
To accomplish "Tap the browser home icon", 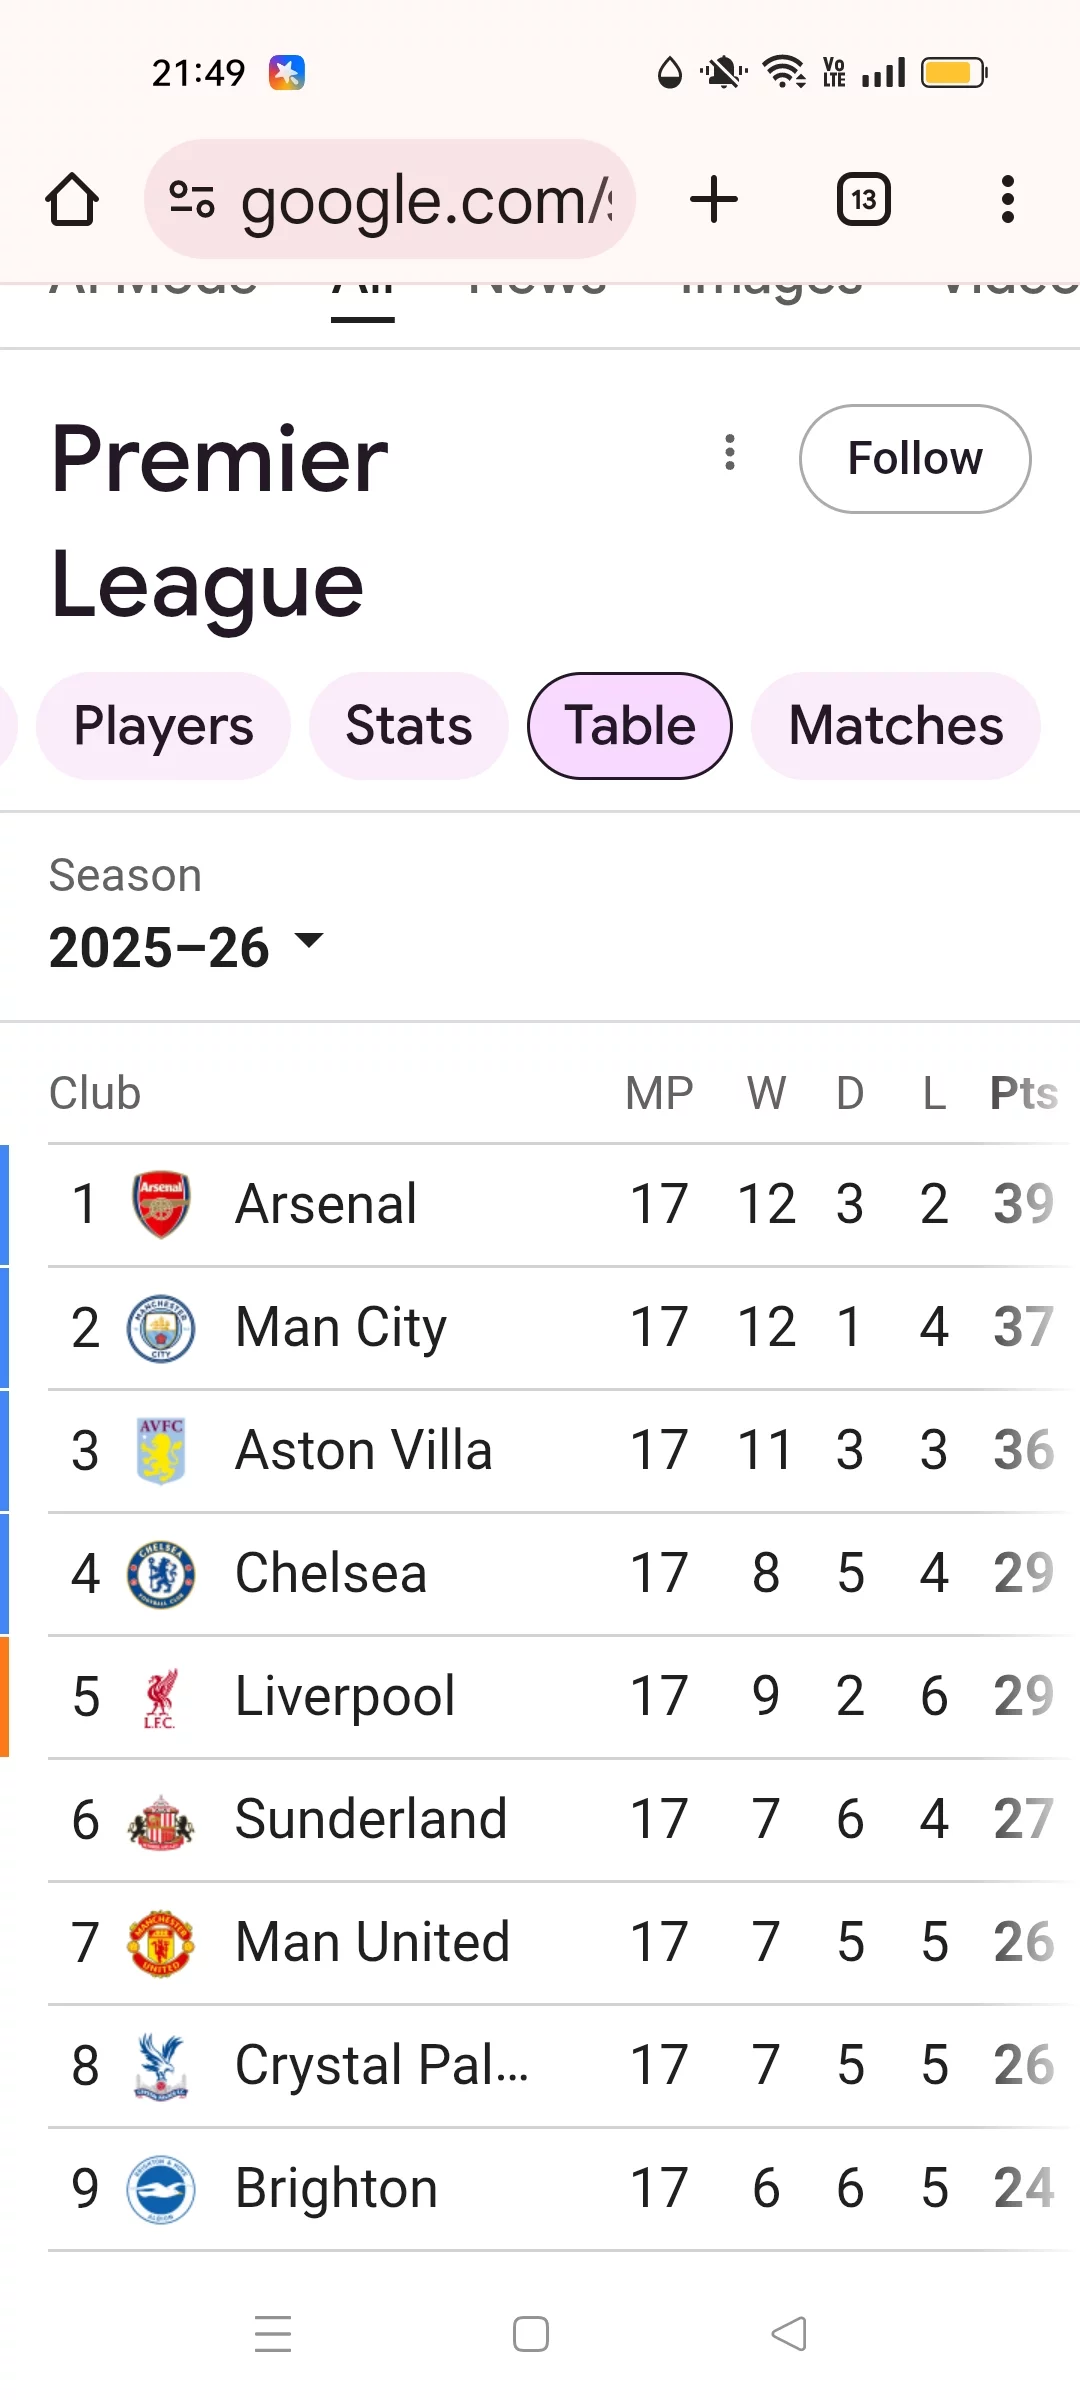I will tap(72, 200).
